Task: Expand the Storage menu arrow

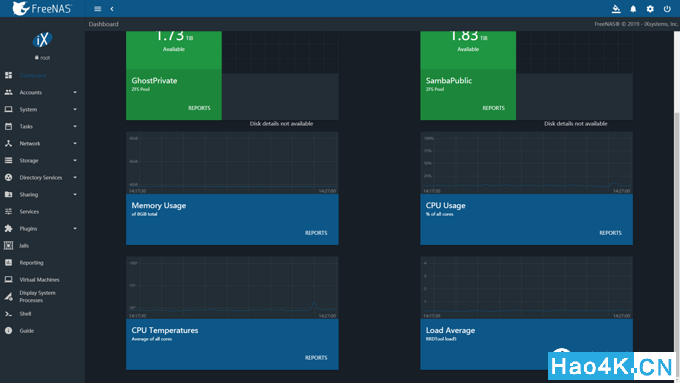Action: [75, 160]
